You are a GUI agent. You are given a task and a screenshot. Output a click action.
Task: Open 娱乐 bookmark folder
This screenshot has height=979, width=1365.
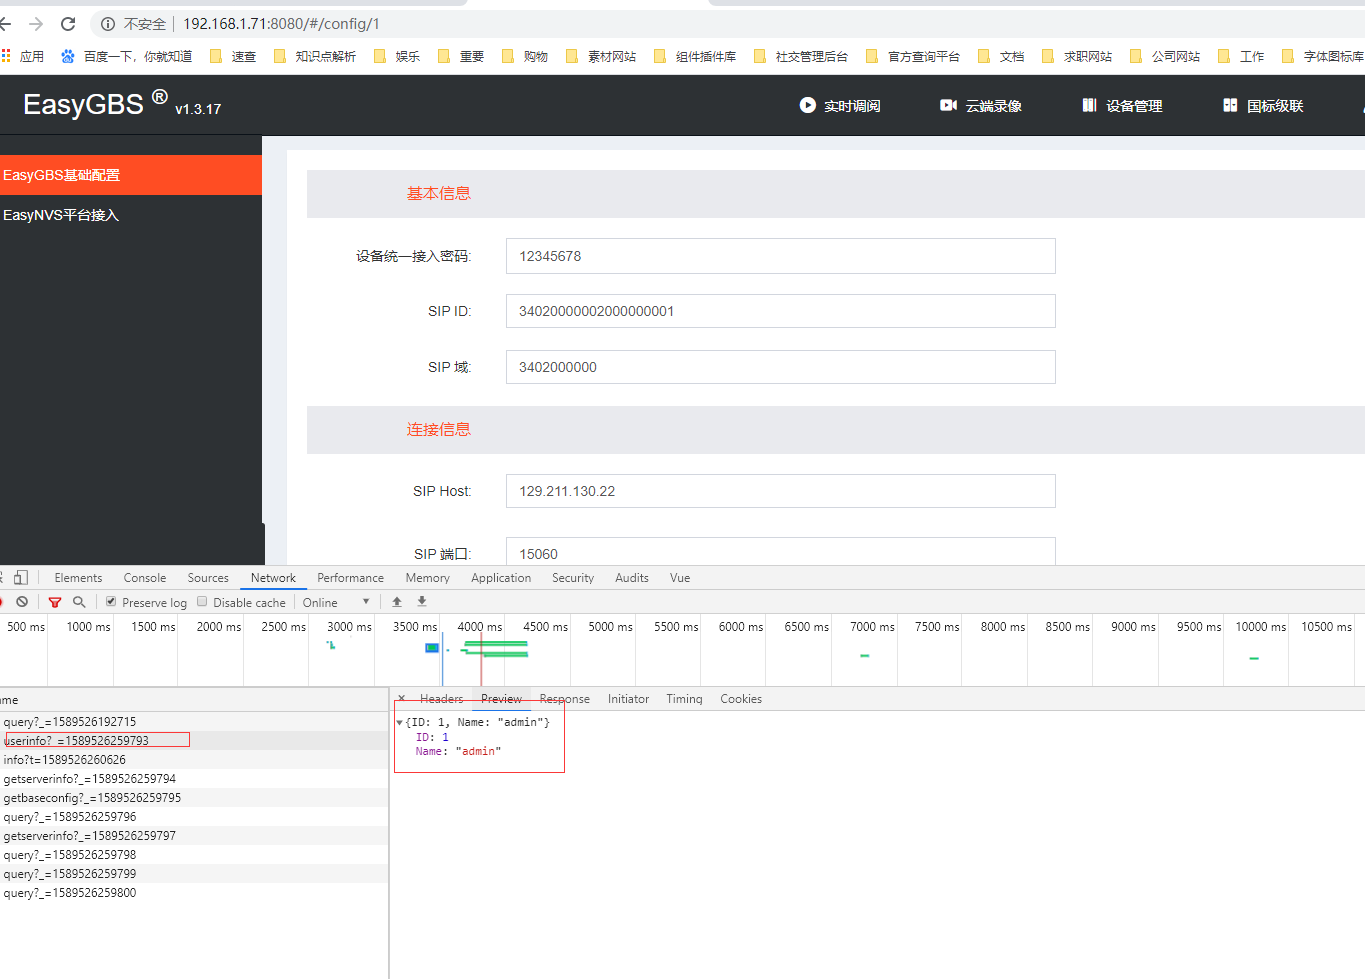point(396,57)
